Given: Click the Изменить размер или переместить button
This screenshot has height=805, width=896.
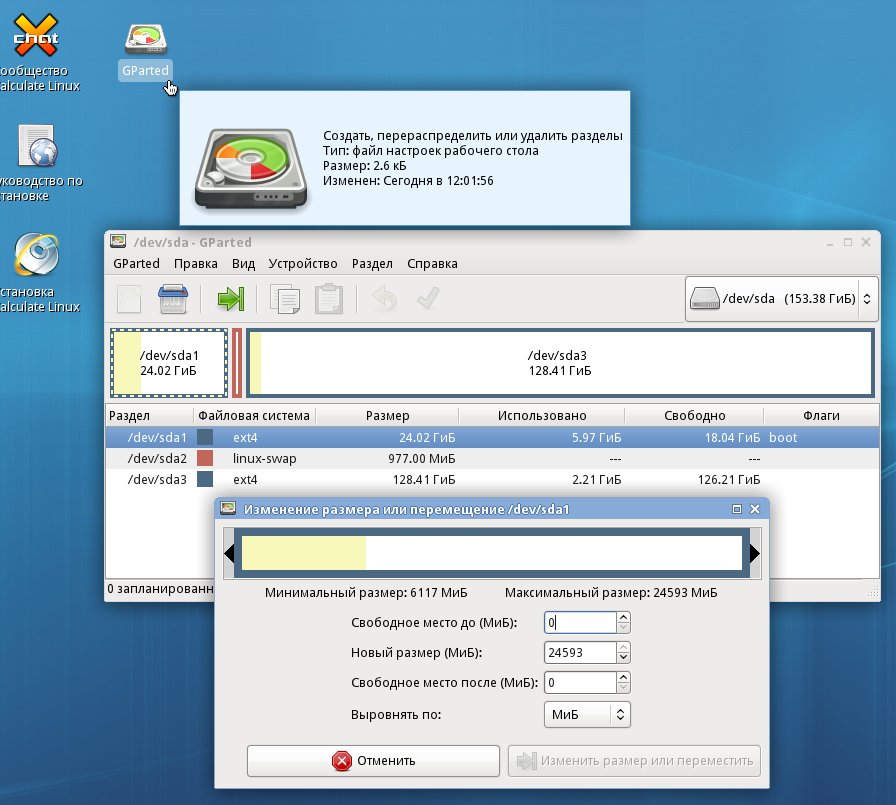Looking at the screenshot, I should pos(634,760).
